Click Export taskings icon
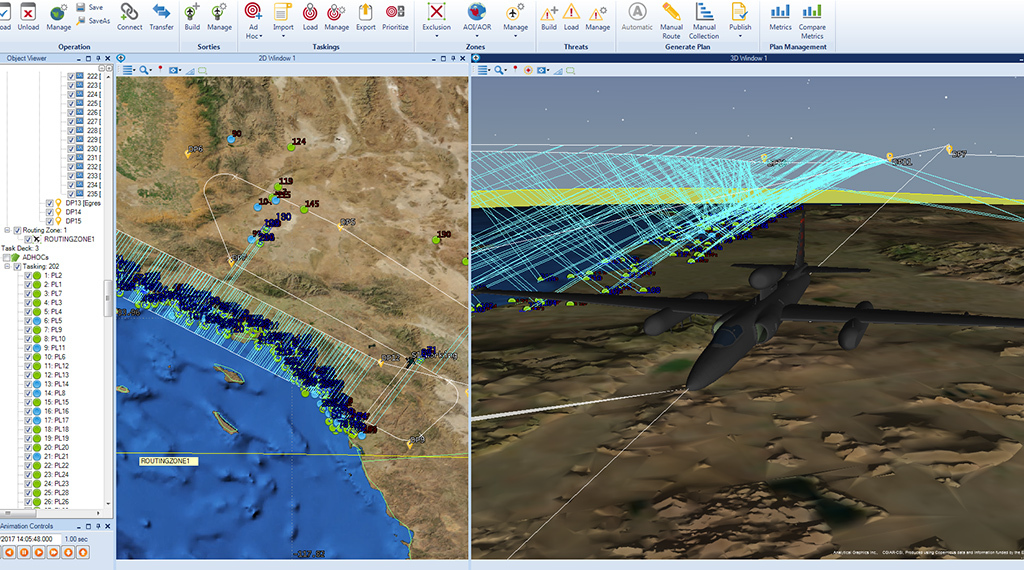The height and width of the screenshot is (570, 1024). tap(366, 14)
